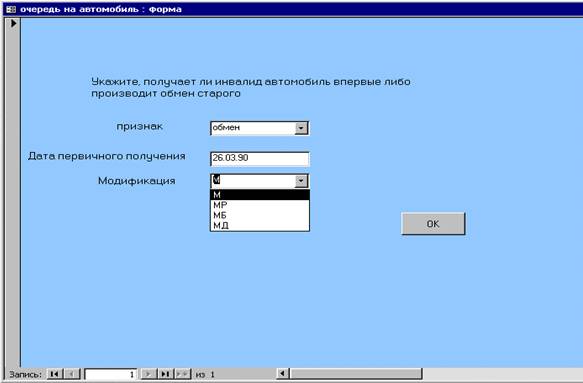Click the horizontal scrollbar thumb
The height and width of the screenshot is (383, 583).
click(x=356, y=373)
